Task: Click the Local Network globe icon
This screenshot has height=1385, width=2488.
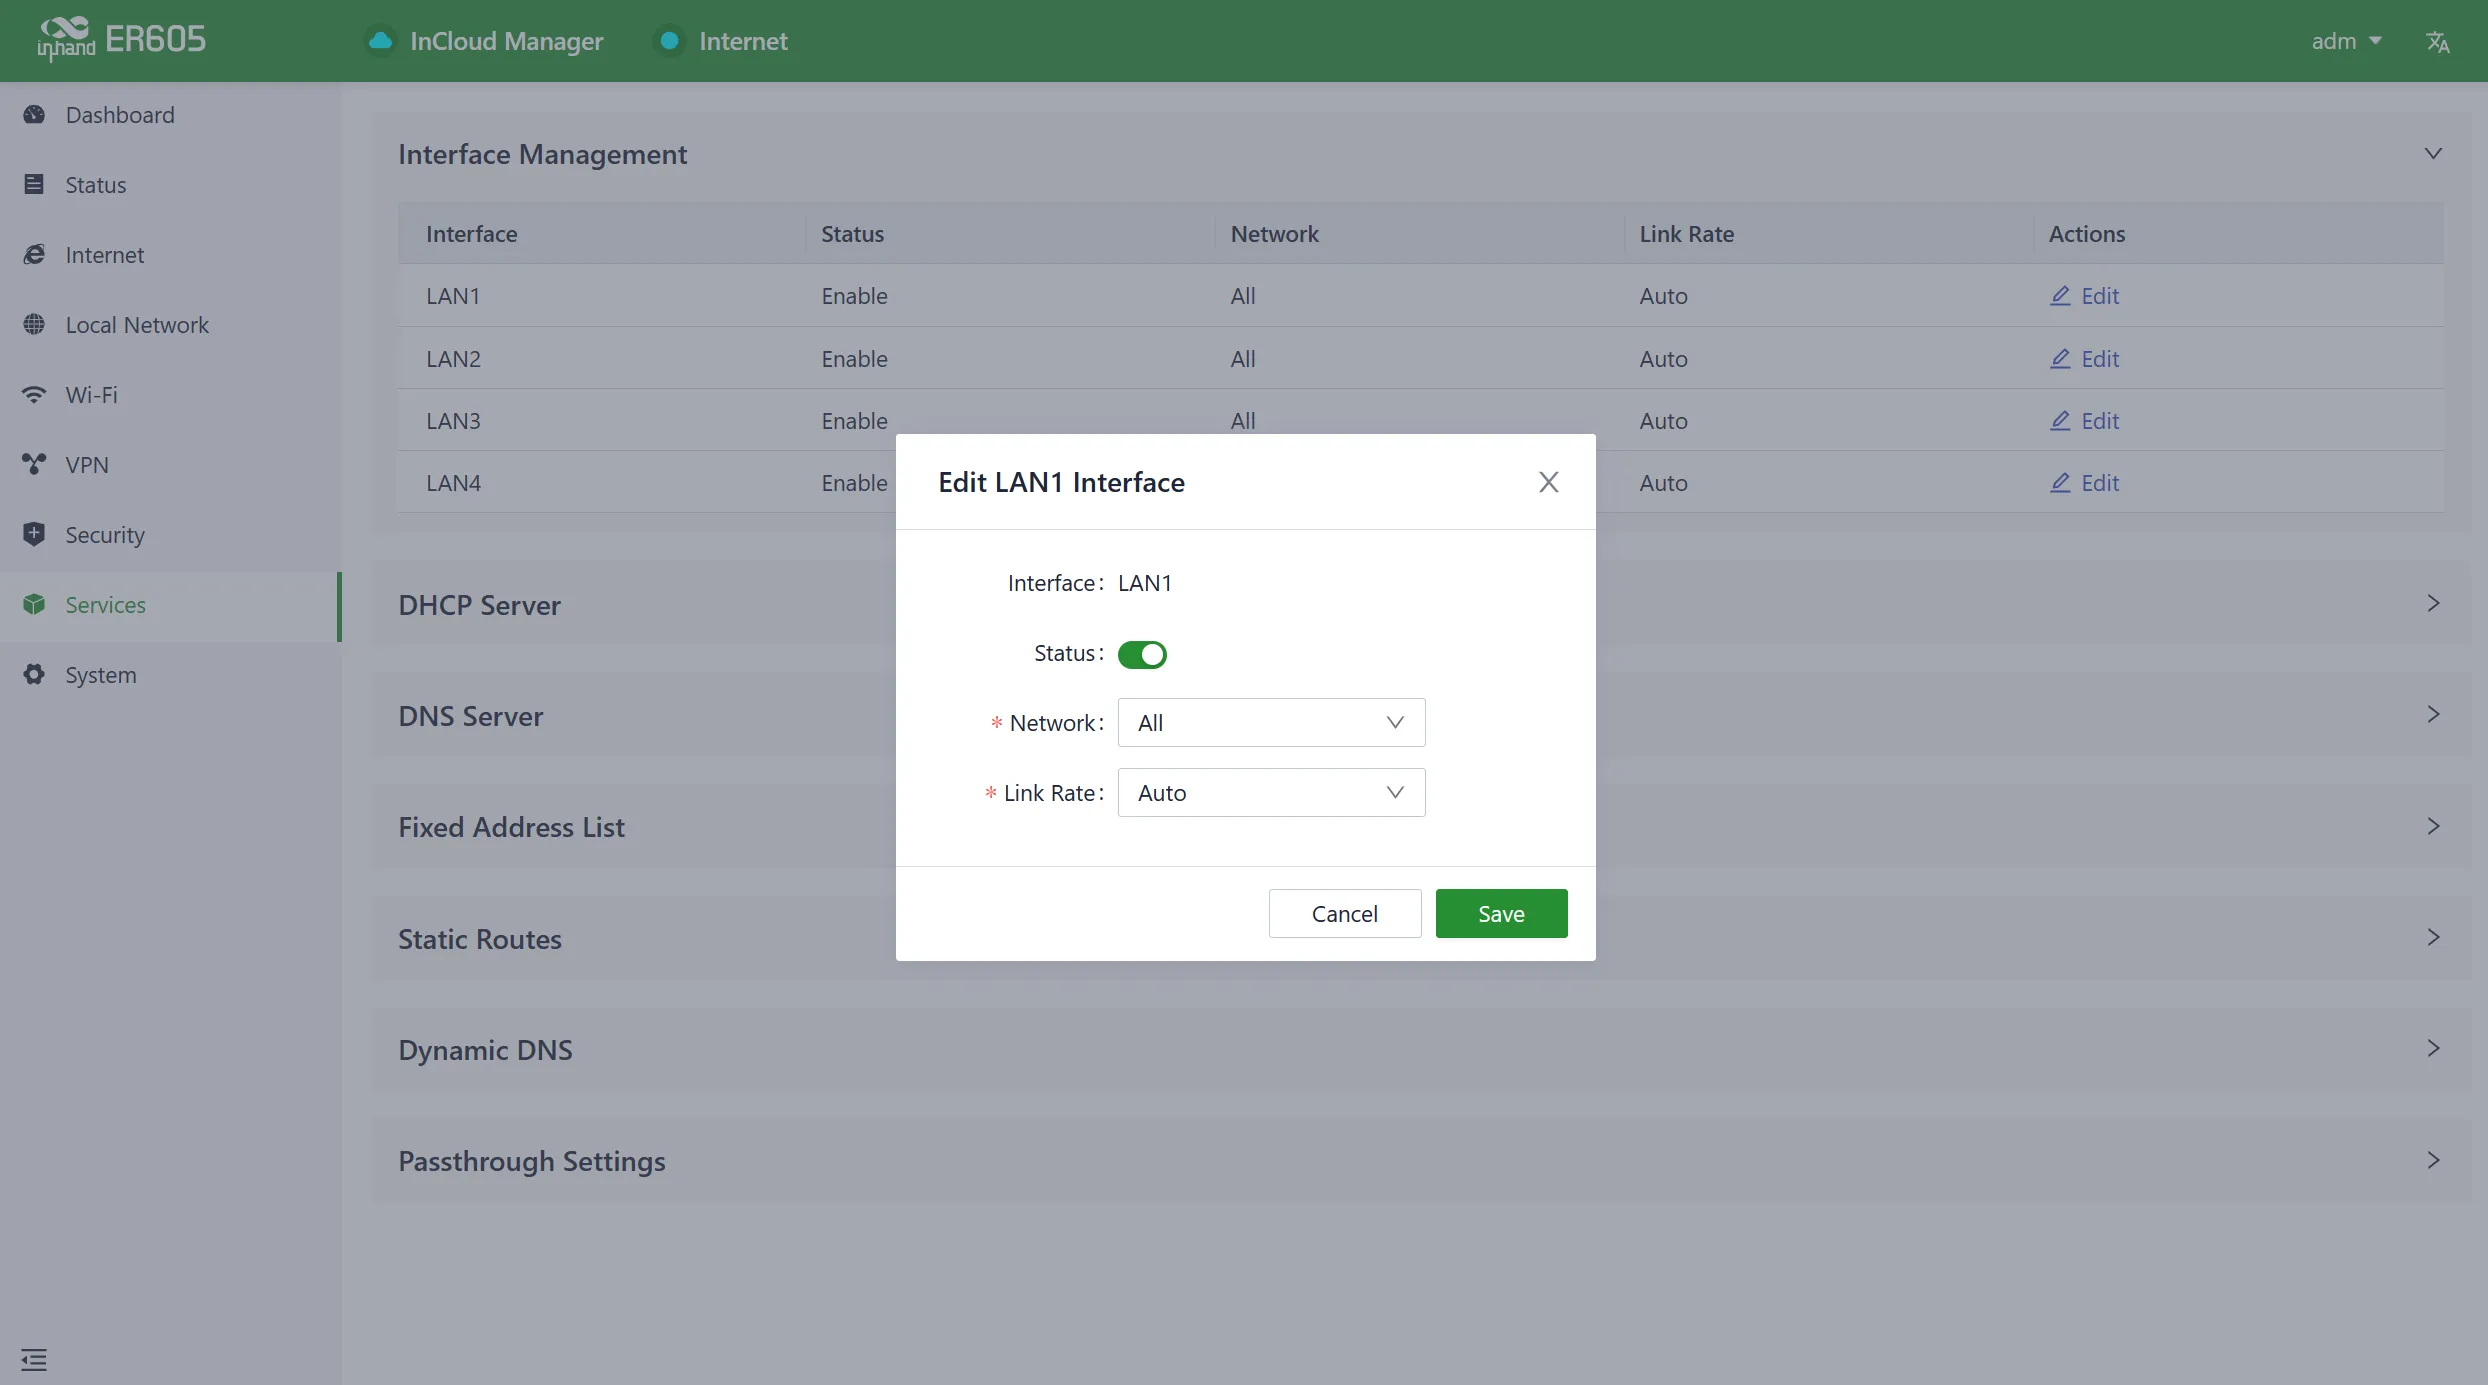Action: tap(34, 325)
